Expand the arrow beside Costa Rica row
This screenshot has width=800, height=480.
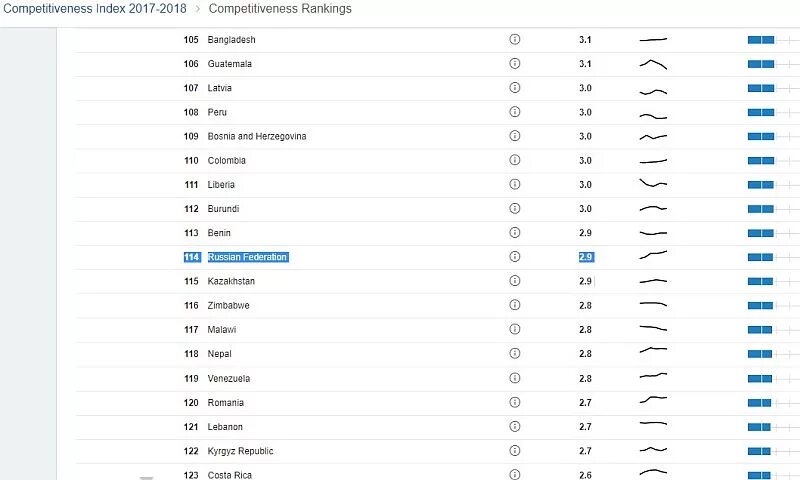click(146, 478)
